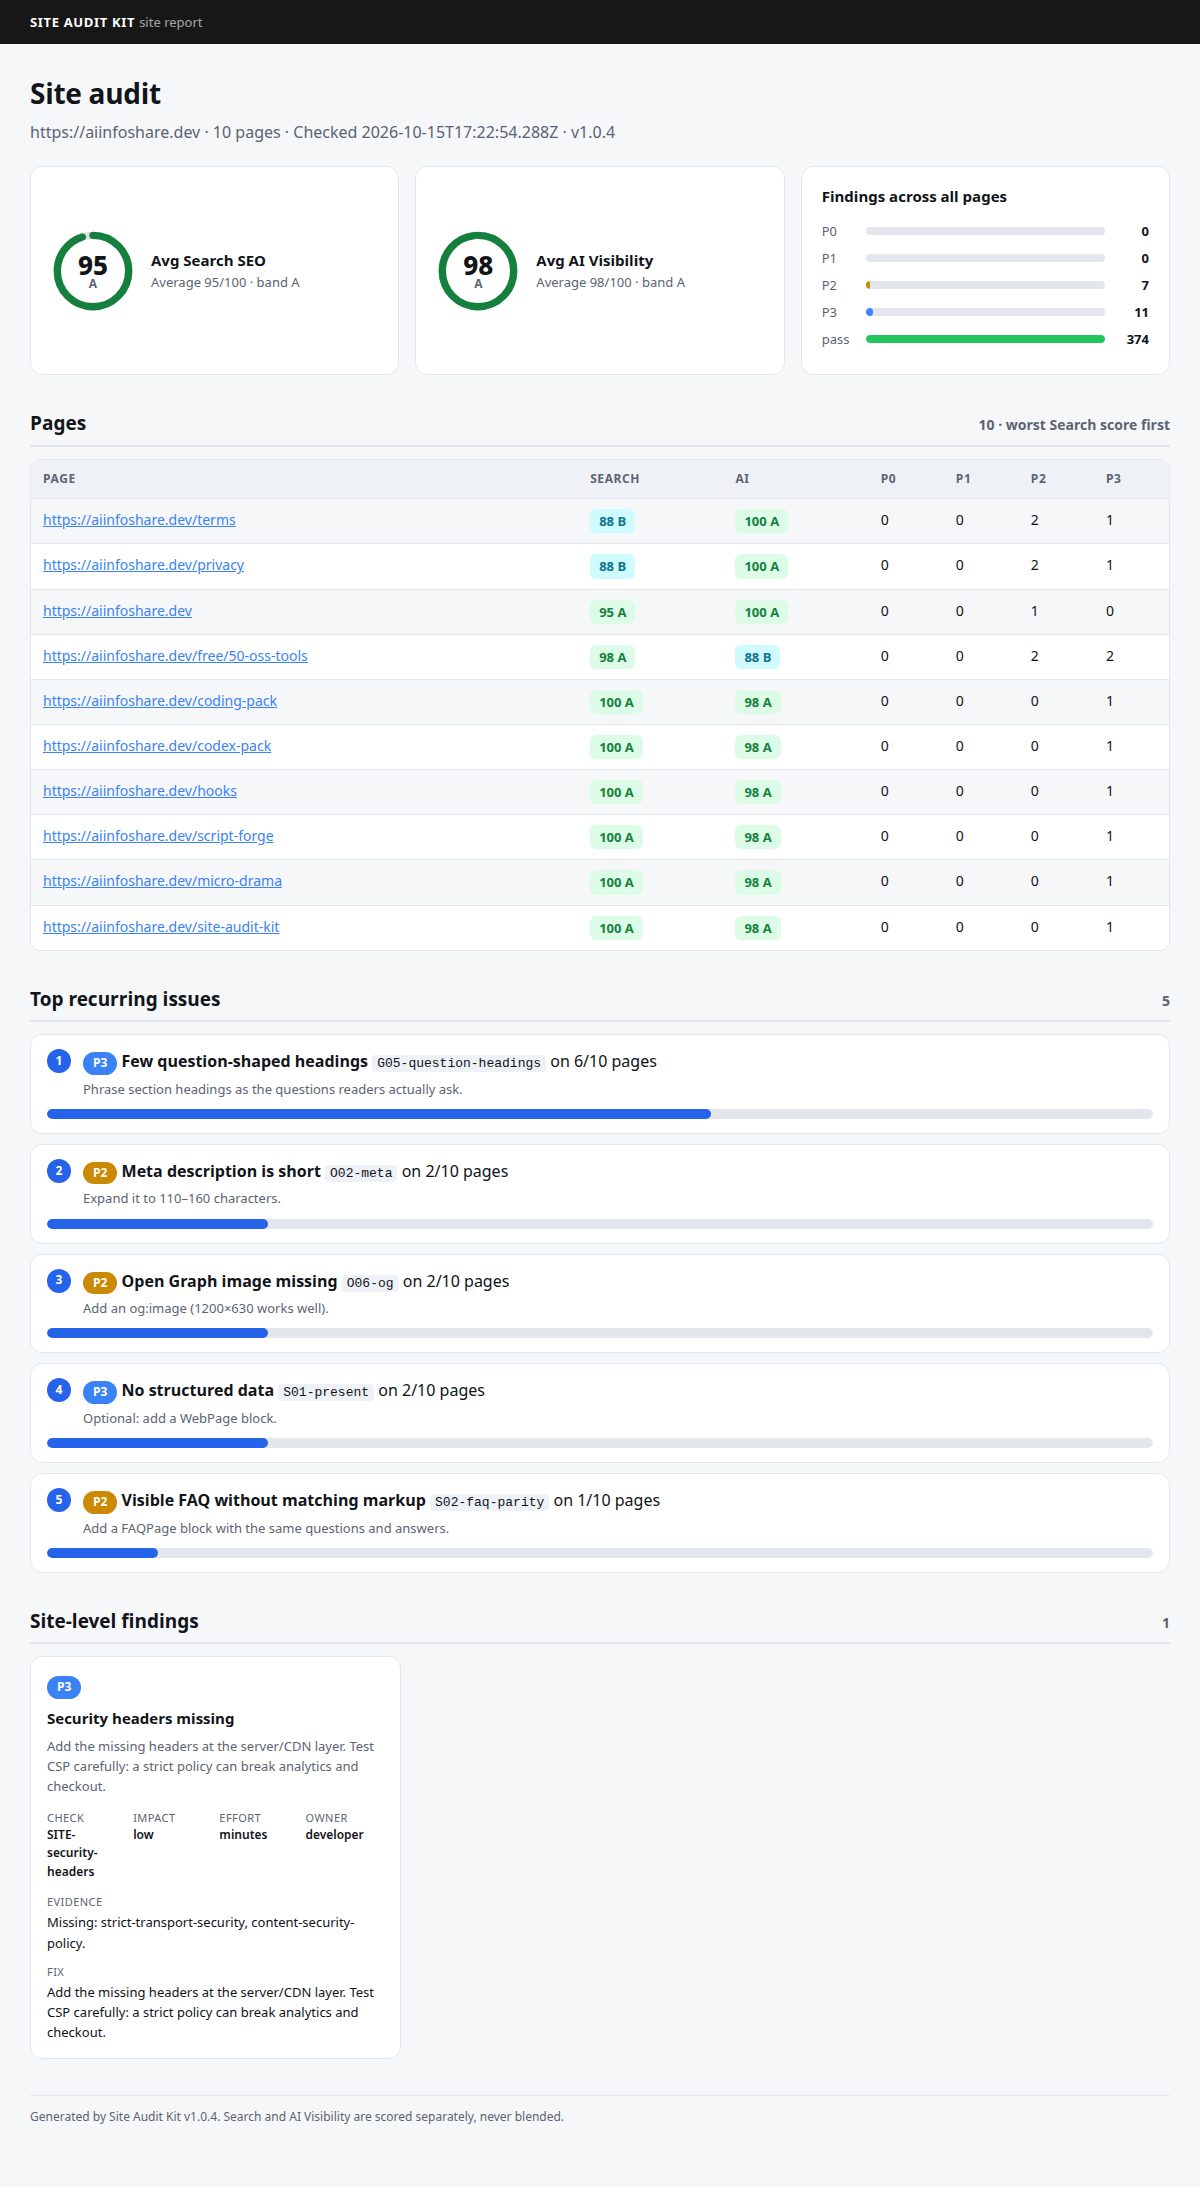Open the https://aiinfoshare.dev home link in the table

(117, 611)
